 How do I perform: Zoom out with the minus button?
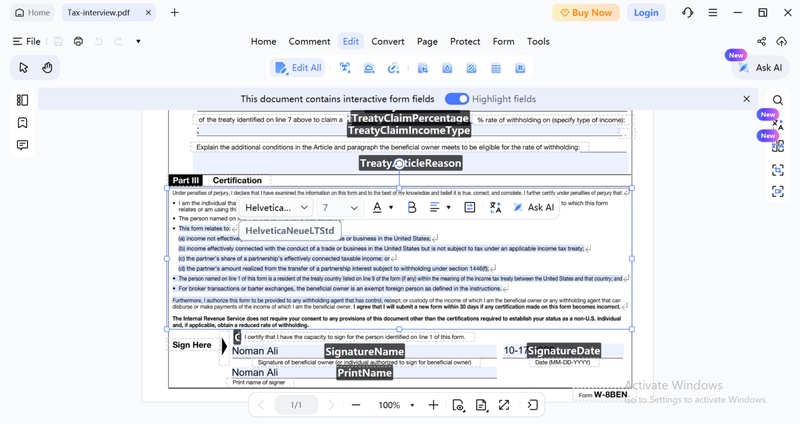pos(356,405)
